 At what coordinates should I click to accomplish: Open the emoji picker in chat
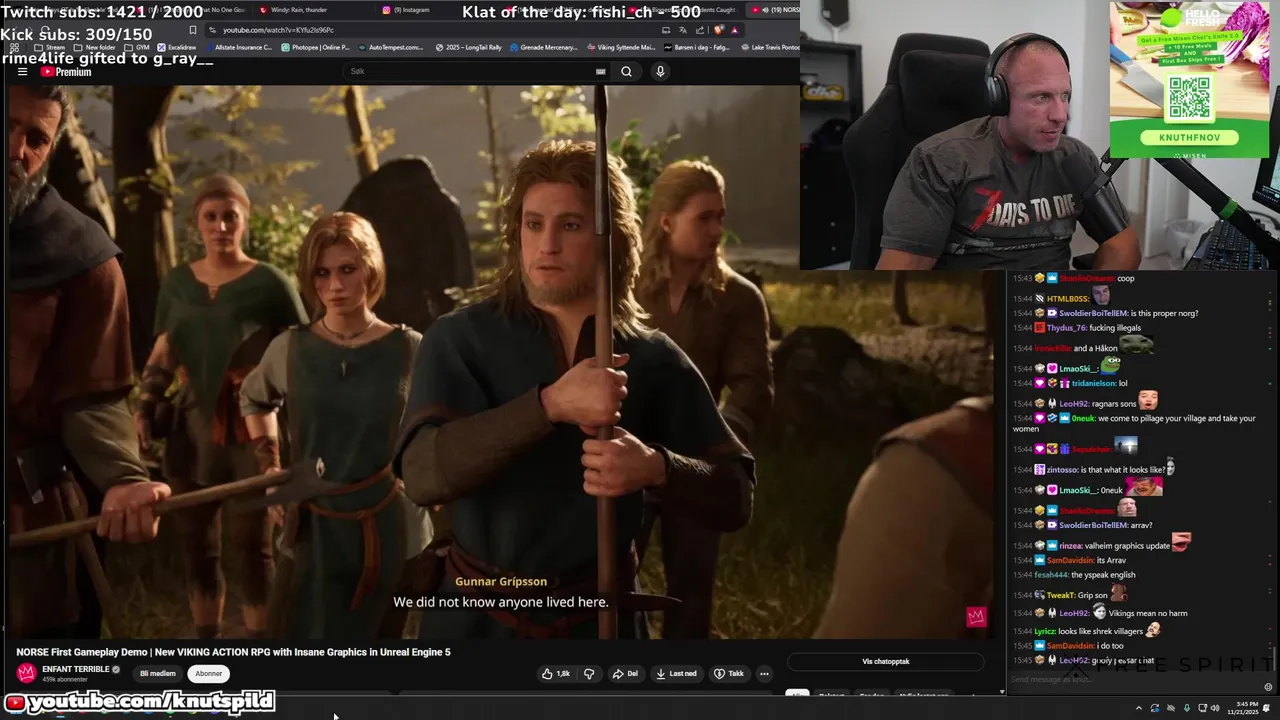1268,687
